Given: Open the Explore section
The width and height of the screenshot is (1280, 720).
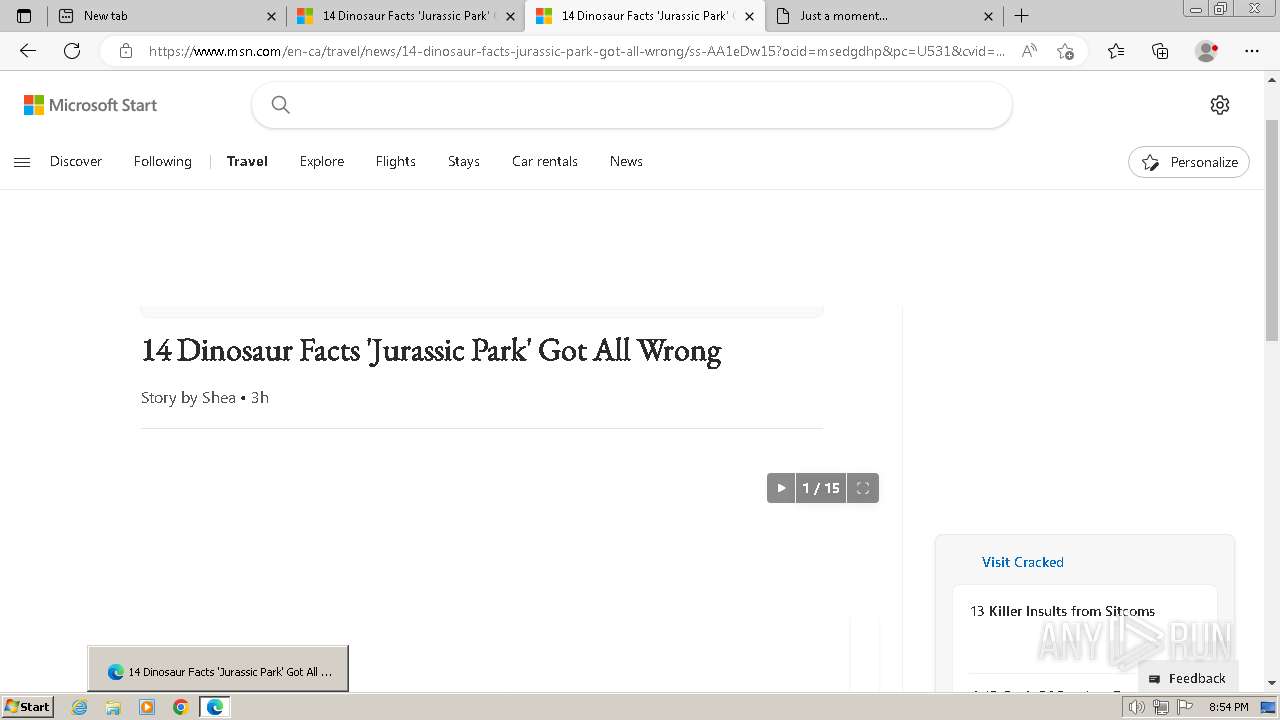Looking at the screenshot, I should (322, 161).
